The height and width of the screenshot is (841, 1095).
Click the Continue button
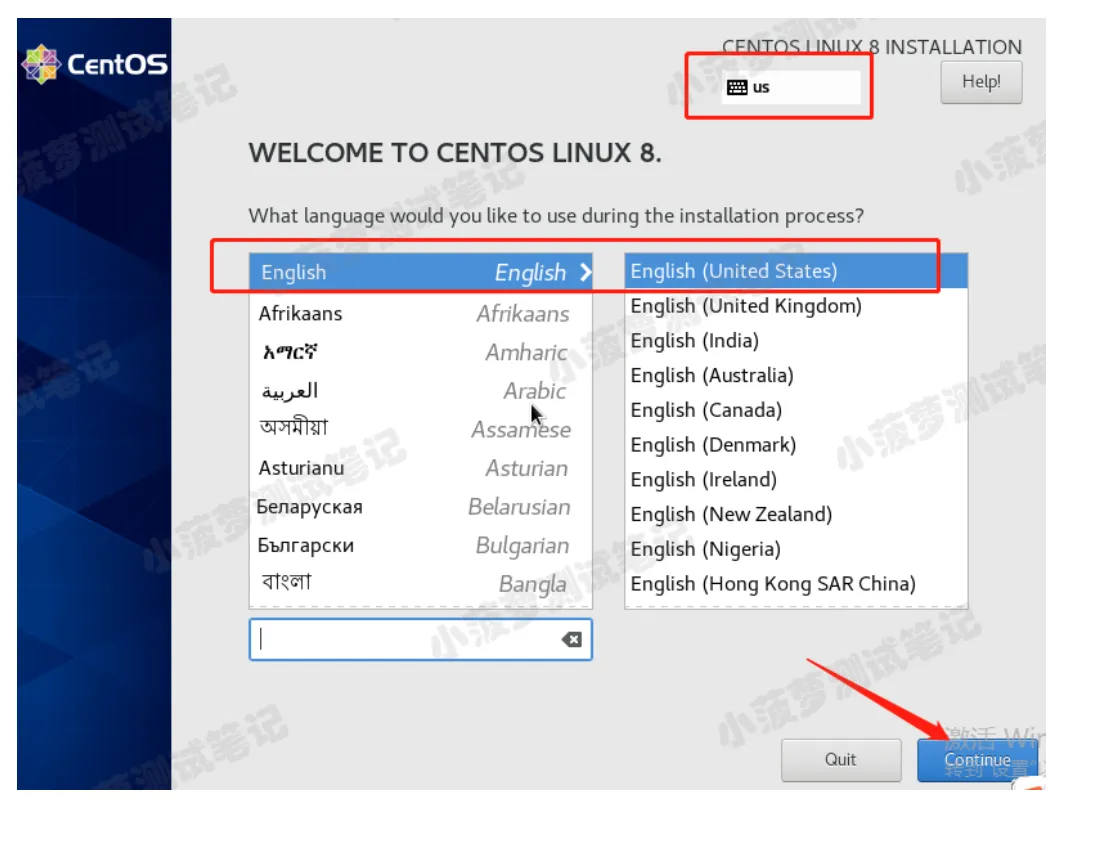pyautogui.click(x=978, y=760)
